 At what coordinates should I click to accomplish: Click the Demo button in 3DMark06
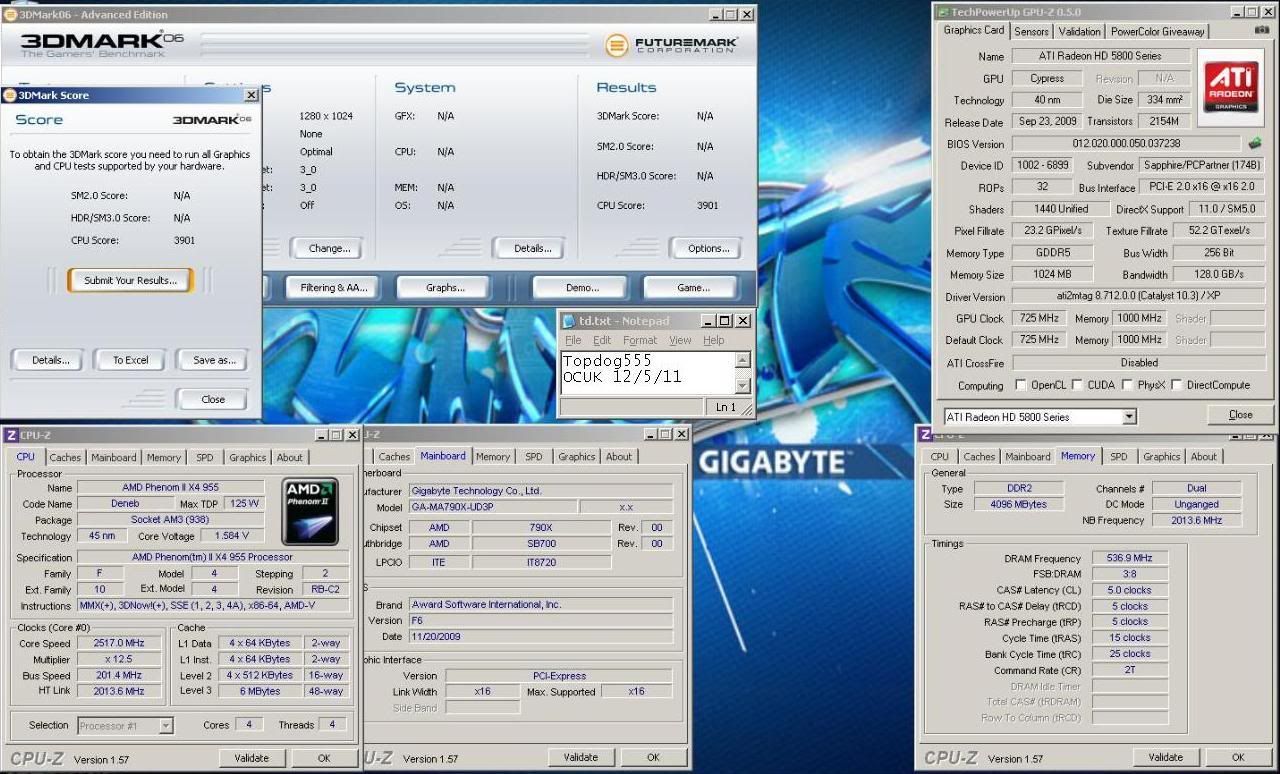click(581, 287)
